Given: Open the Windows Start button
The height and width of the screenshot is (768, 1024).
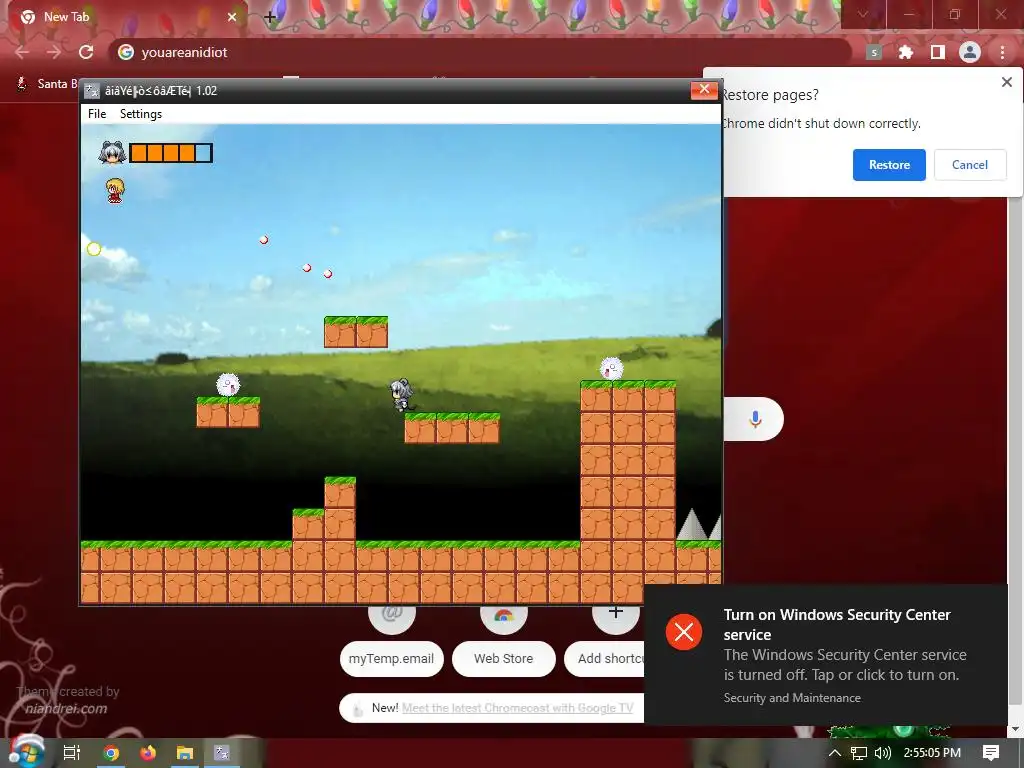Looking at the screenshot, I should pyautogui.click(x=26, y=753).
